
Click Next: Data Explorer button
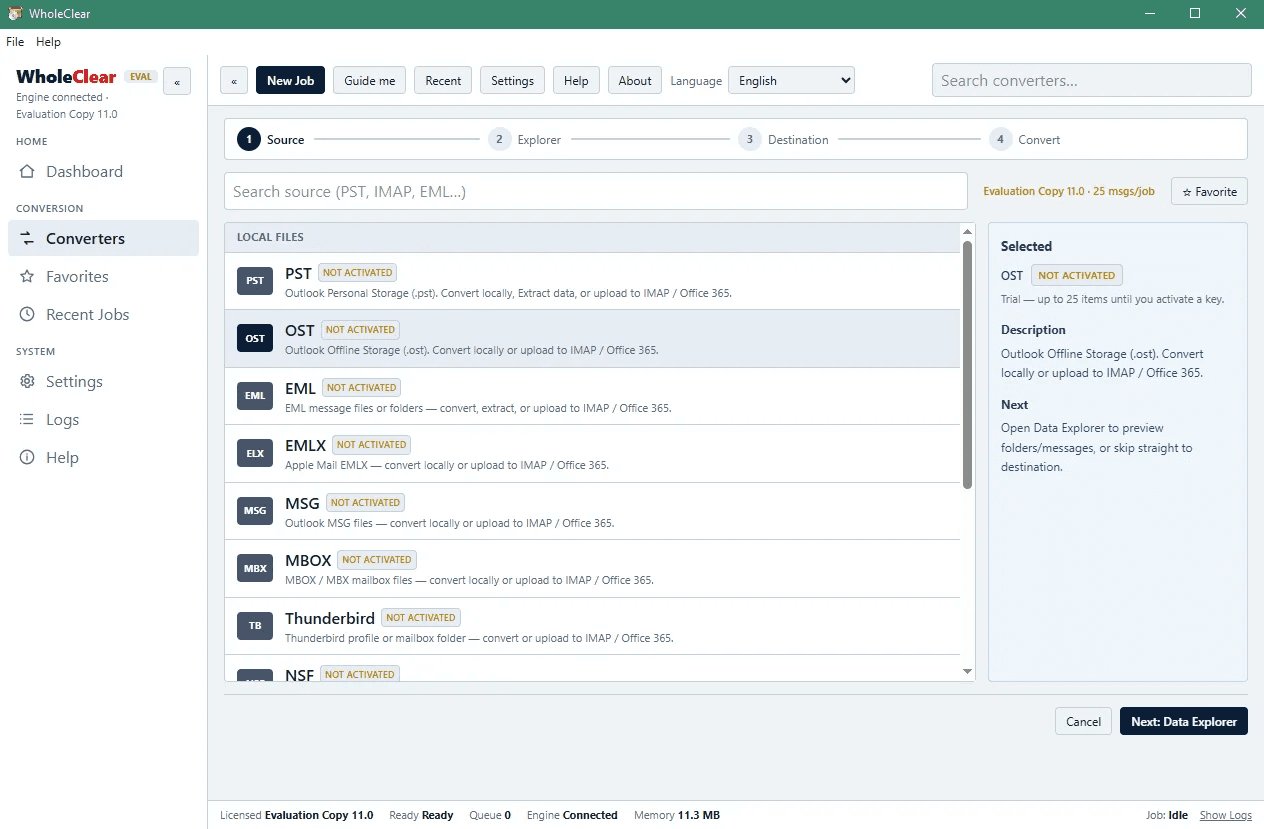[1184, 721]
